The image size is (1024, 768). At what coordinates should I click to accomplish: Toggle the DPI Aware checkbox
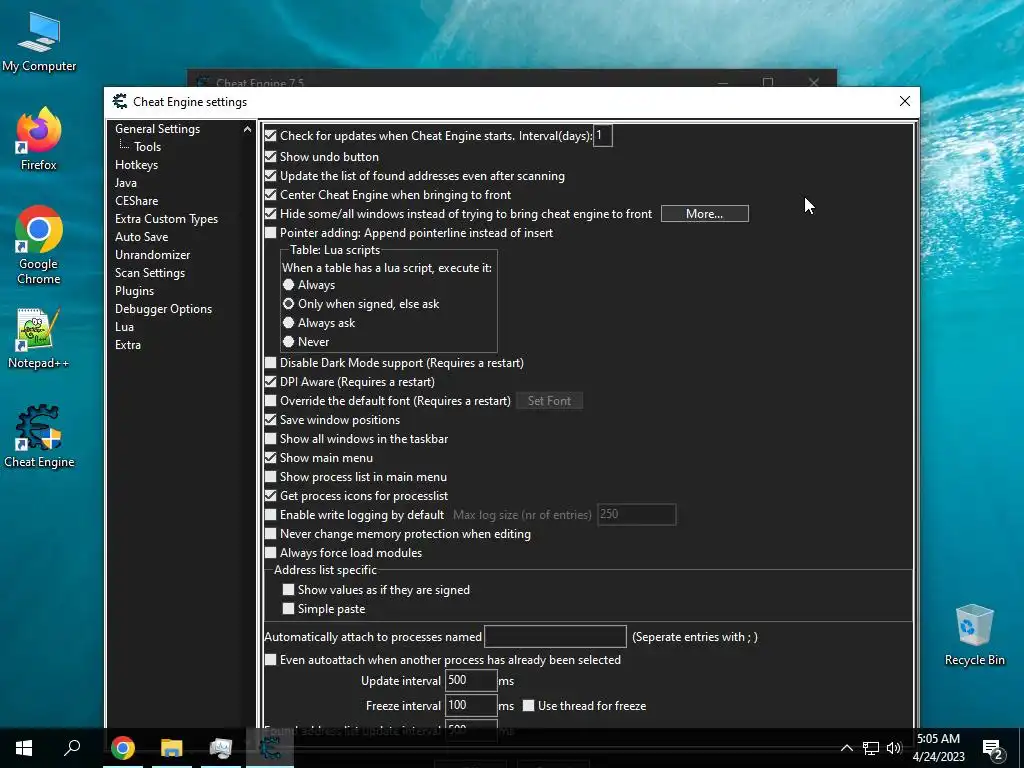(270, 381)
